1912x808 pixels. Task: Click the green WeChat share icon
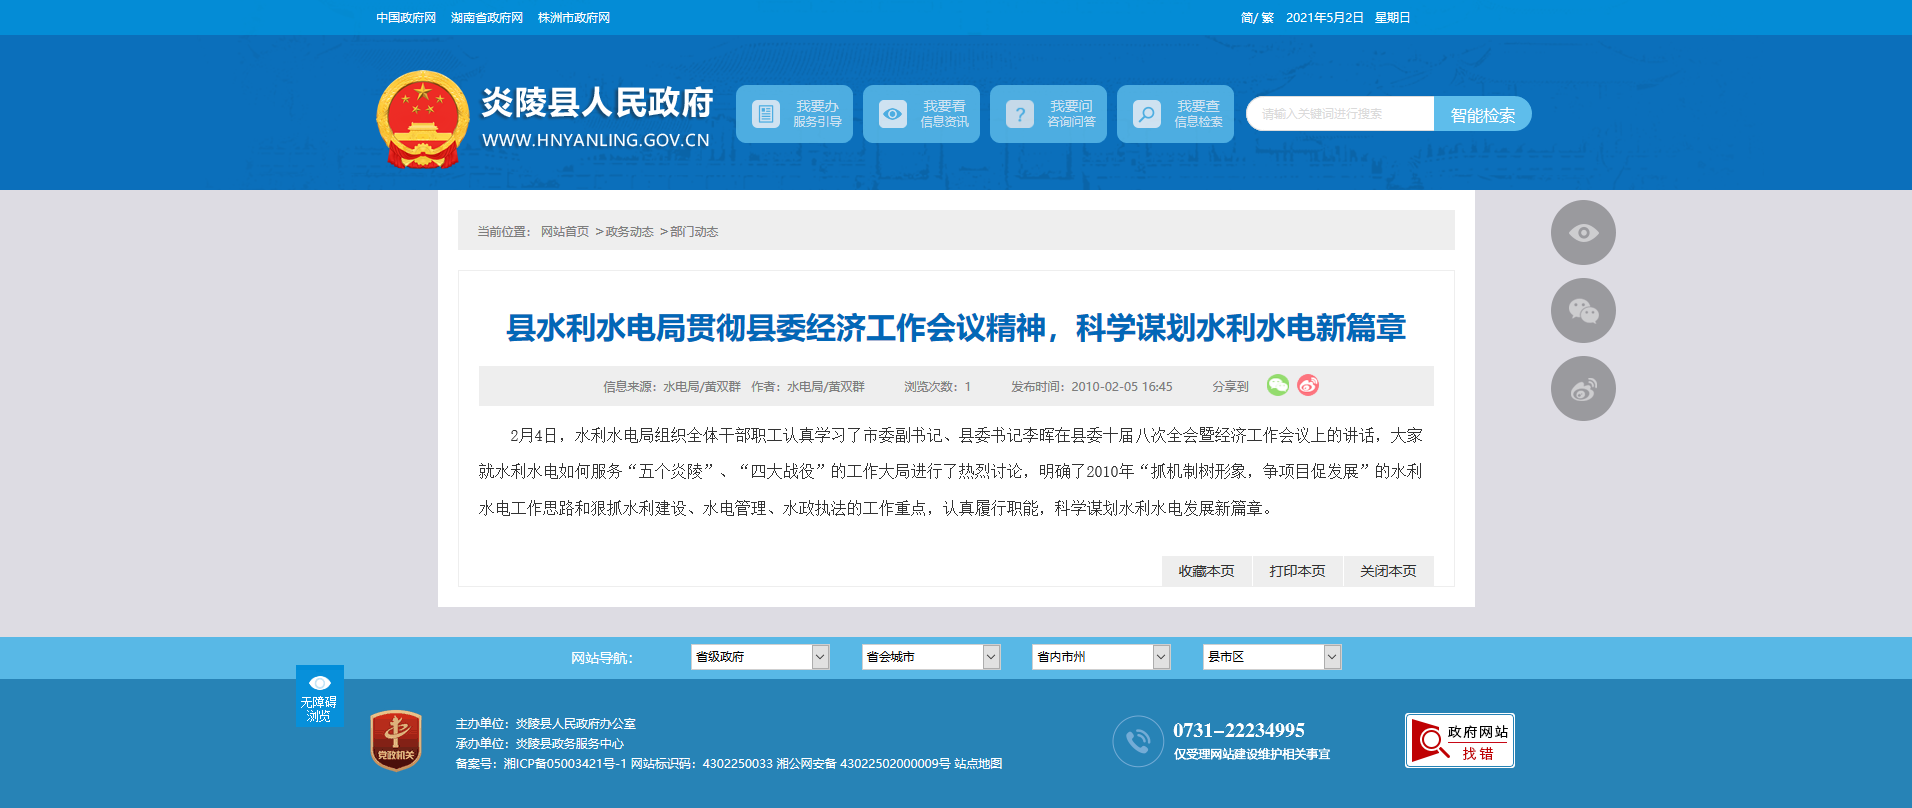(1277, 385)
